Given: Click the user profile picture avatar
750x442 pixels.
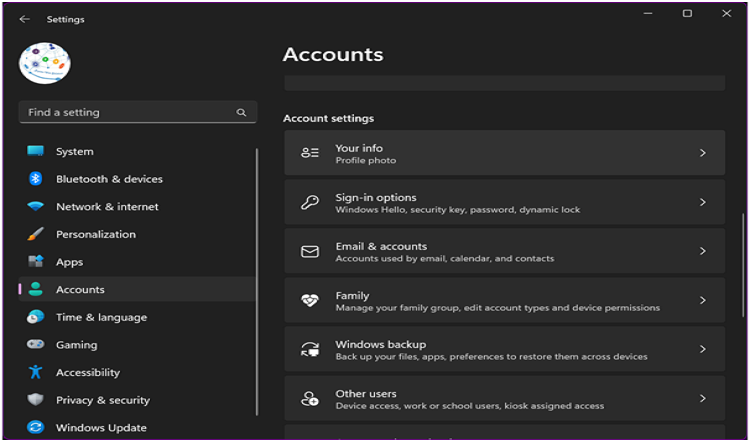Looking at the screenshot, I should click(x=45, y=63).
